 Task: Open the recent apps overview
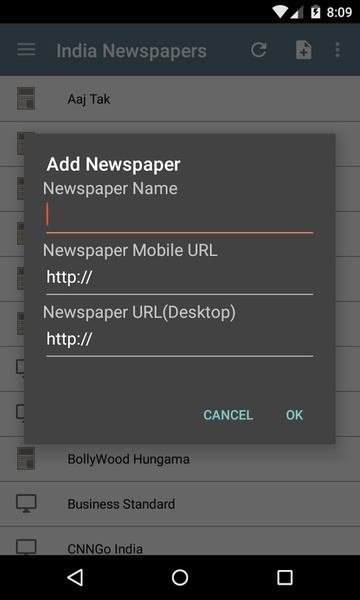point(285,577)
